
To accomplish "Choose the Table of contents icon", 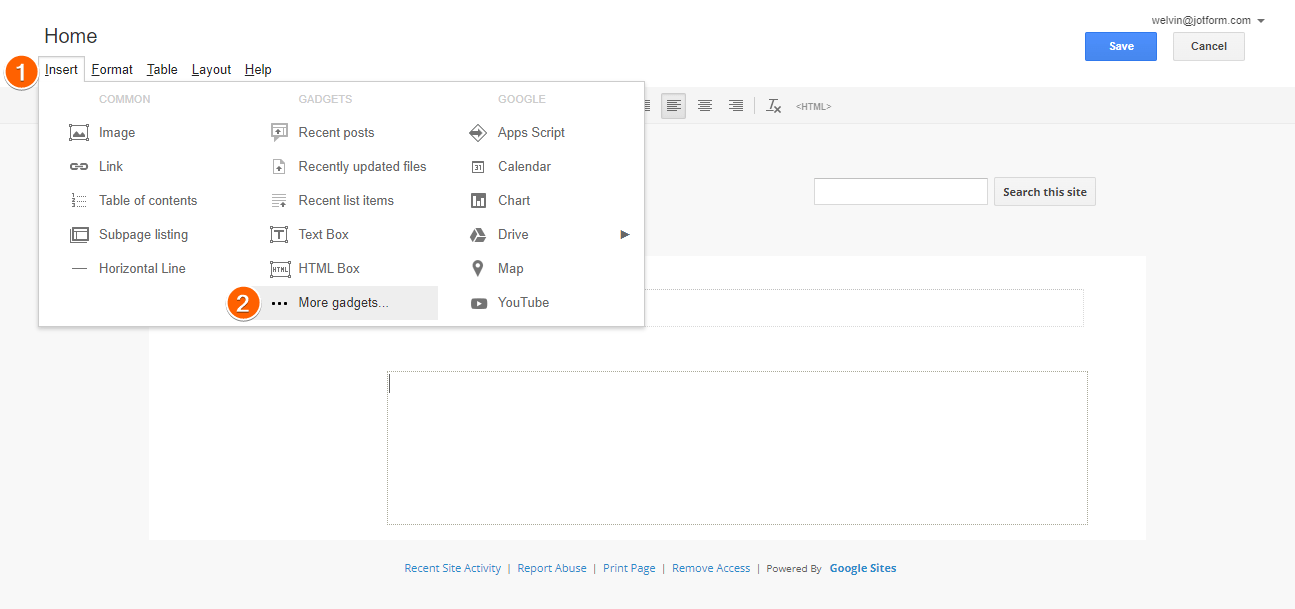I will pos(79,200).
